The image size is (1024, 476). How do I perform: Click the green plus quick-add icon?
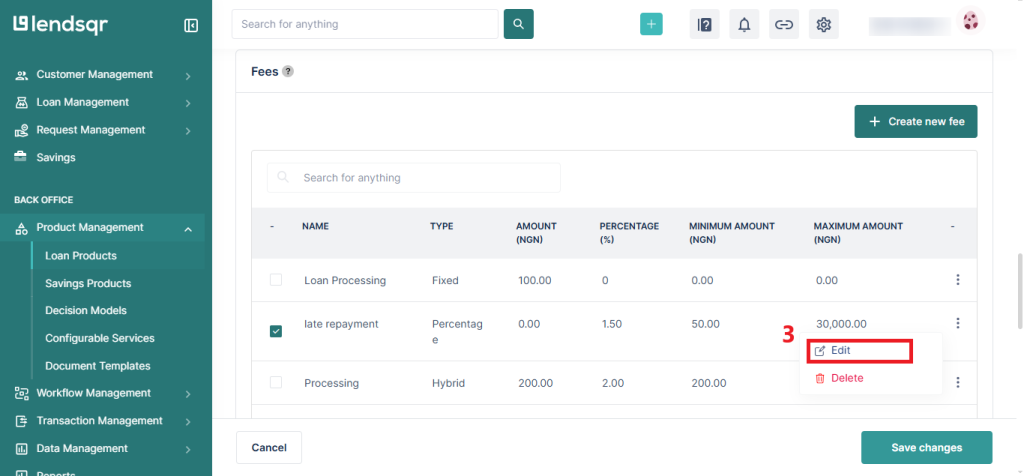651,25
